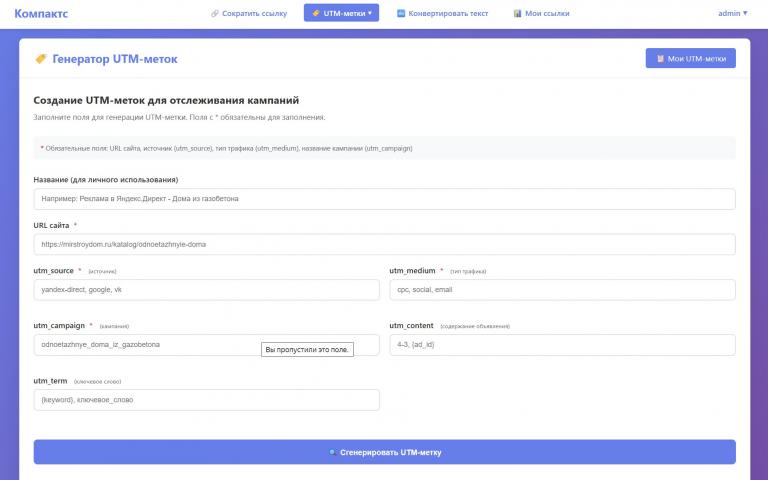Focus the utm_content input field
The width and height of the screenshot is (768, 480).
[562, 344]
